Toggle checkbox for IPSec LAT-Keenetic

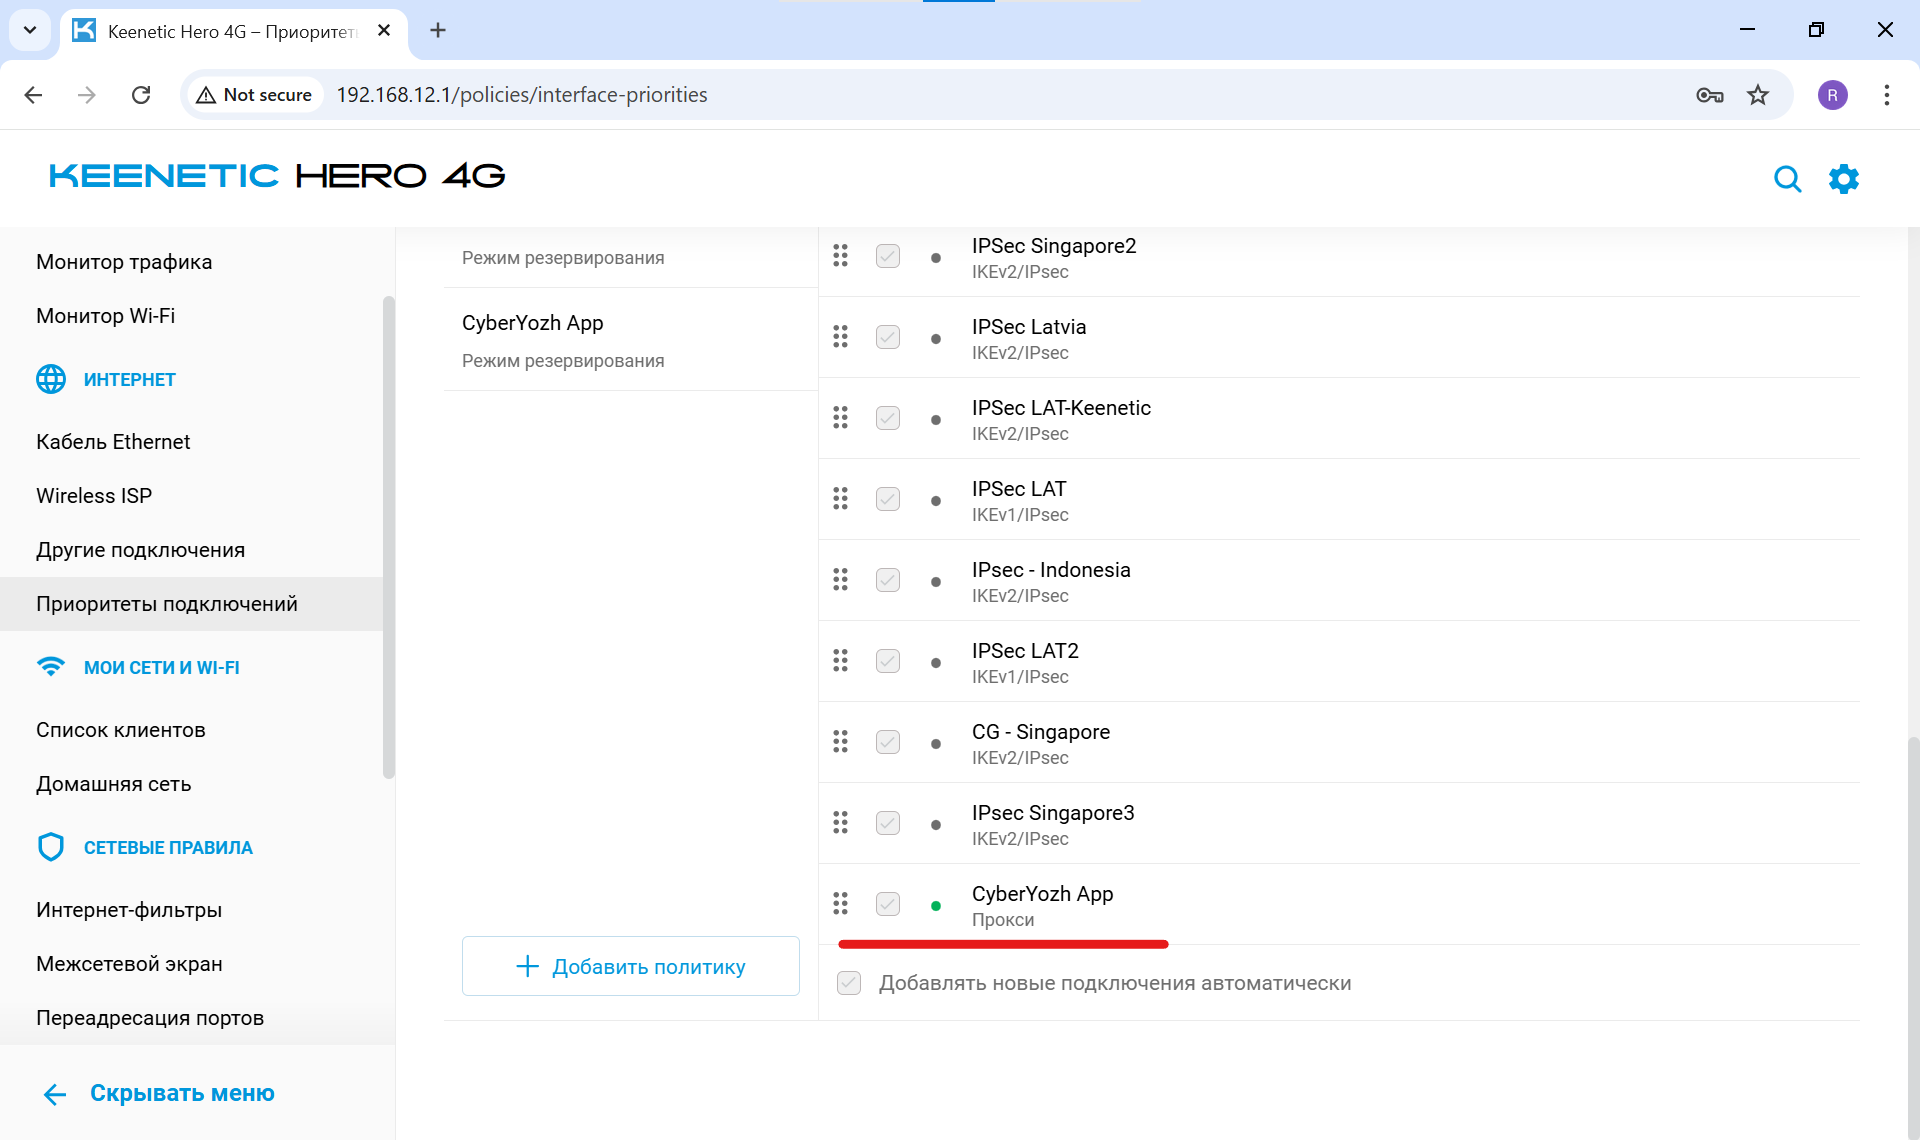888,418
